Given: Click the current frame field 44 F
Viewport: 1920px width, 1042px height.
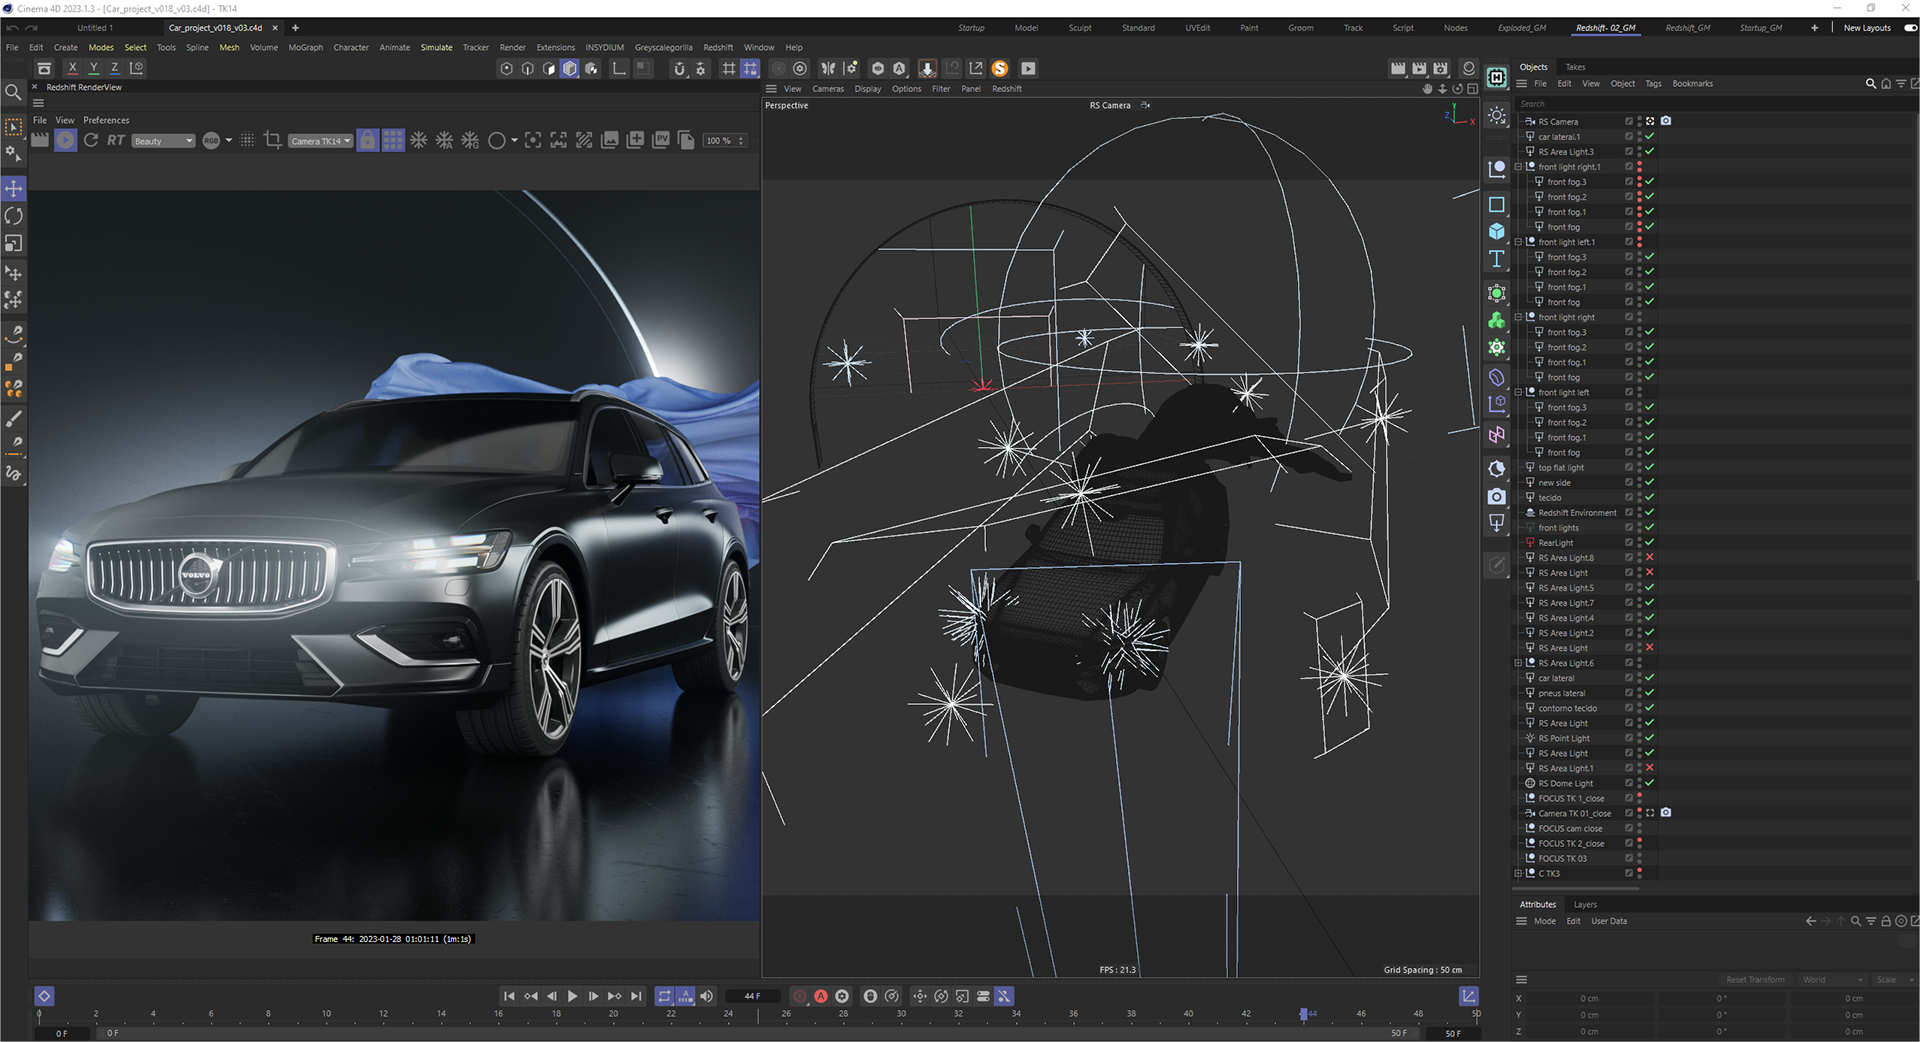Looking at the screenshot, I should point(752,996).
